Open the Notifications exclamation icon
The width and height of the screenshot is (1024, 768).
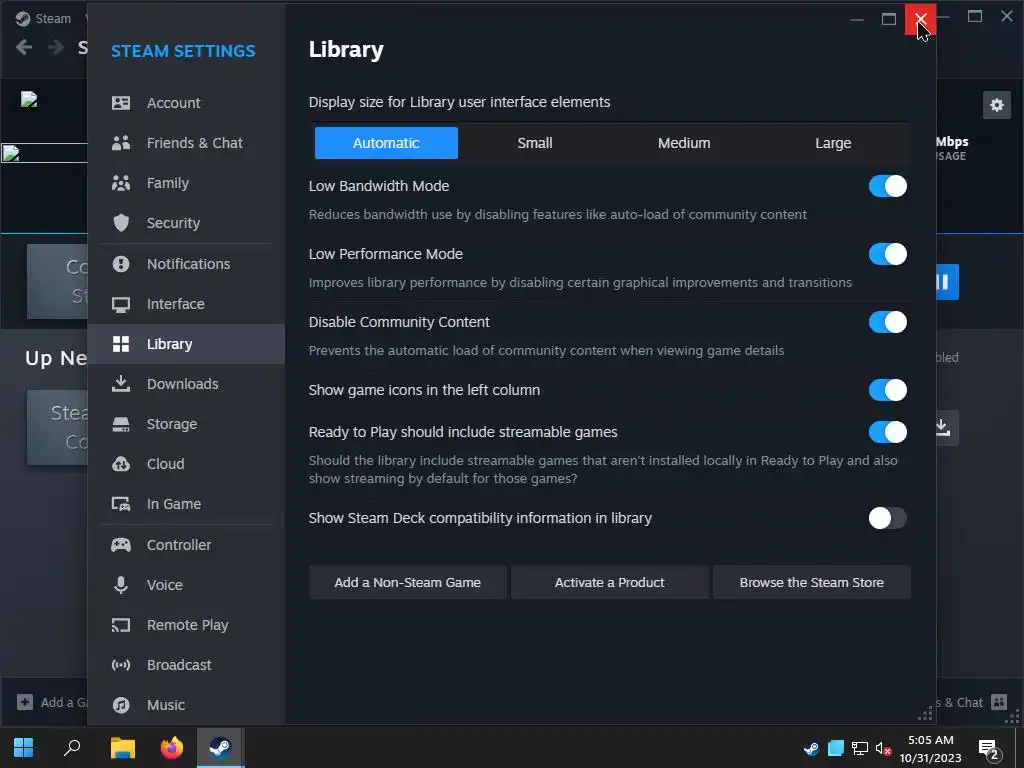tap(121, 264)
